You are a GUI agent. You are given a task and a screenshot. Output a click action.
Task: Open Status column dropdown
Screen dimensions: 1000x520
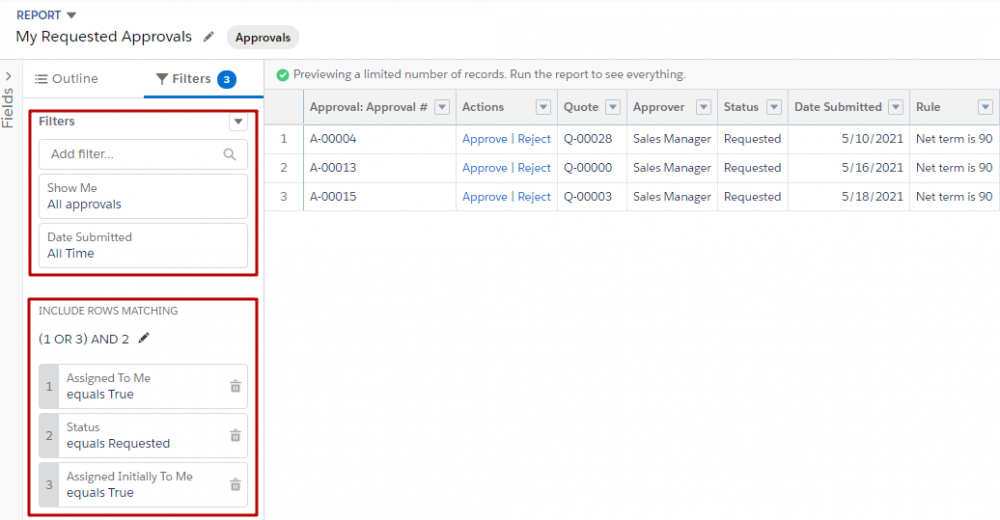774,107
